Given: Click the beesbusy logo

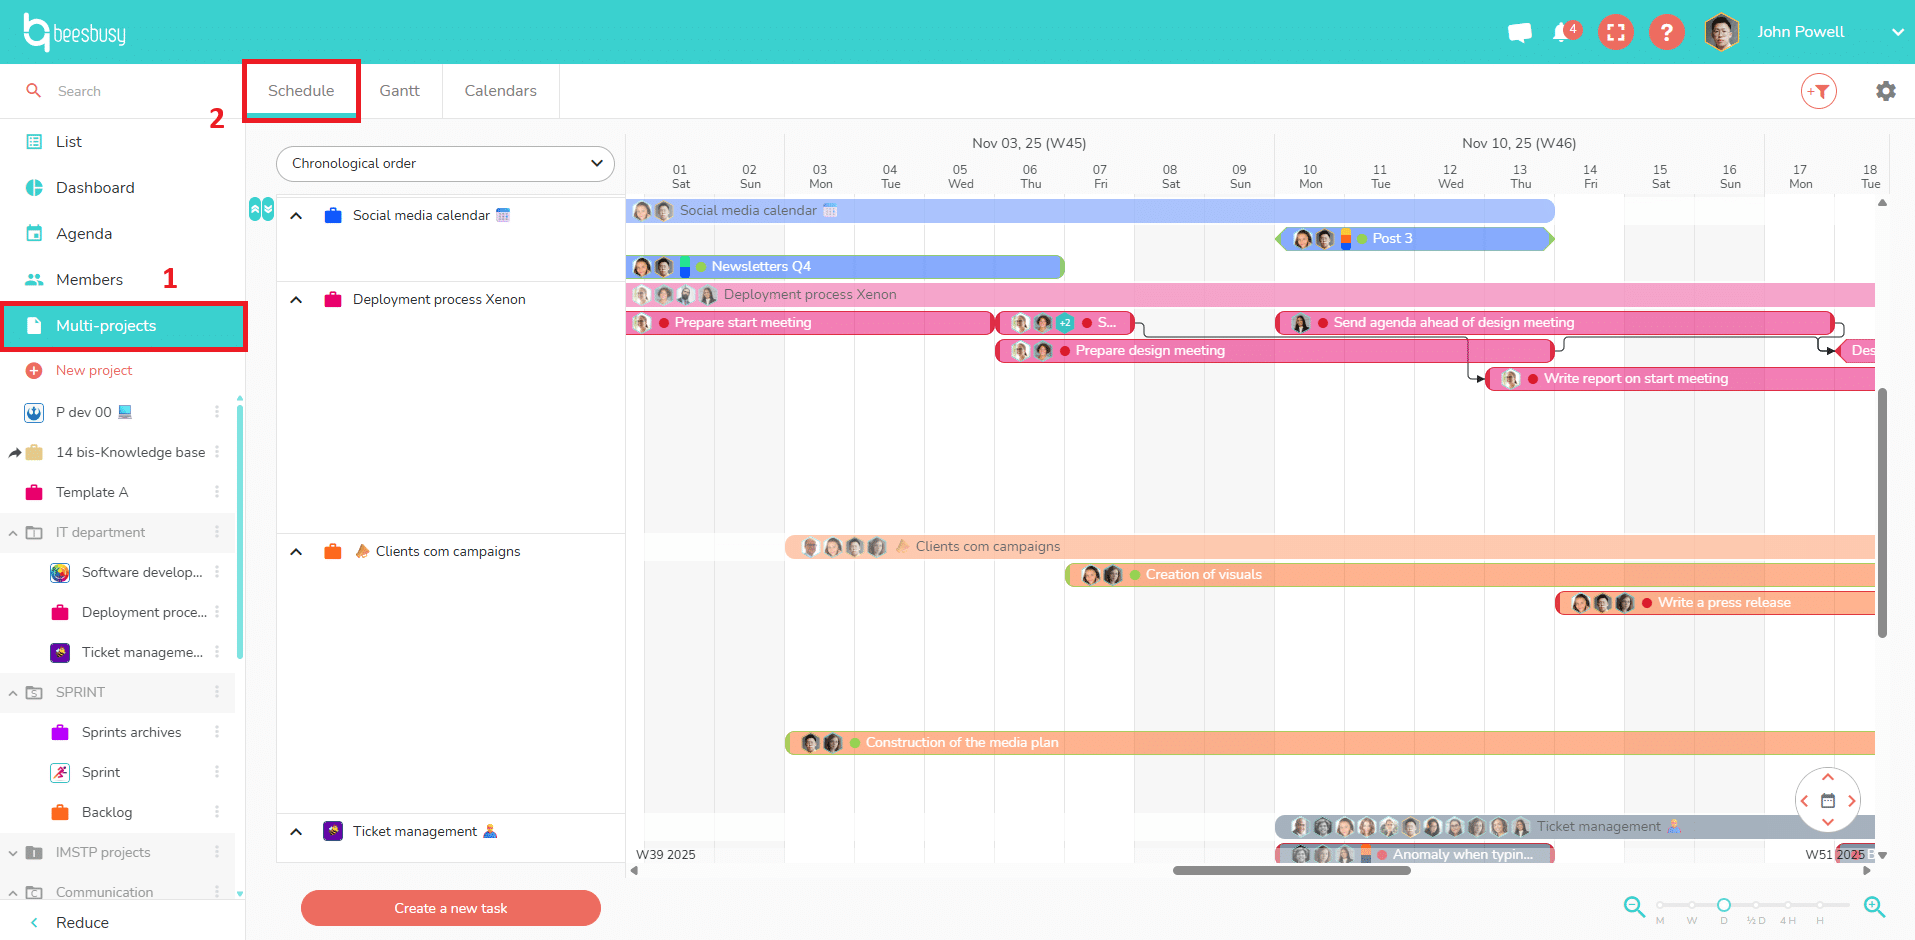Looking at the screenshot, I should [x=75, y=32].
